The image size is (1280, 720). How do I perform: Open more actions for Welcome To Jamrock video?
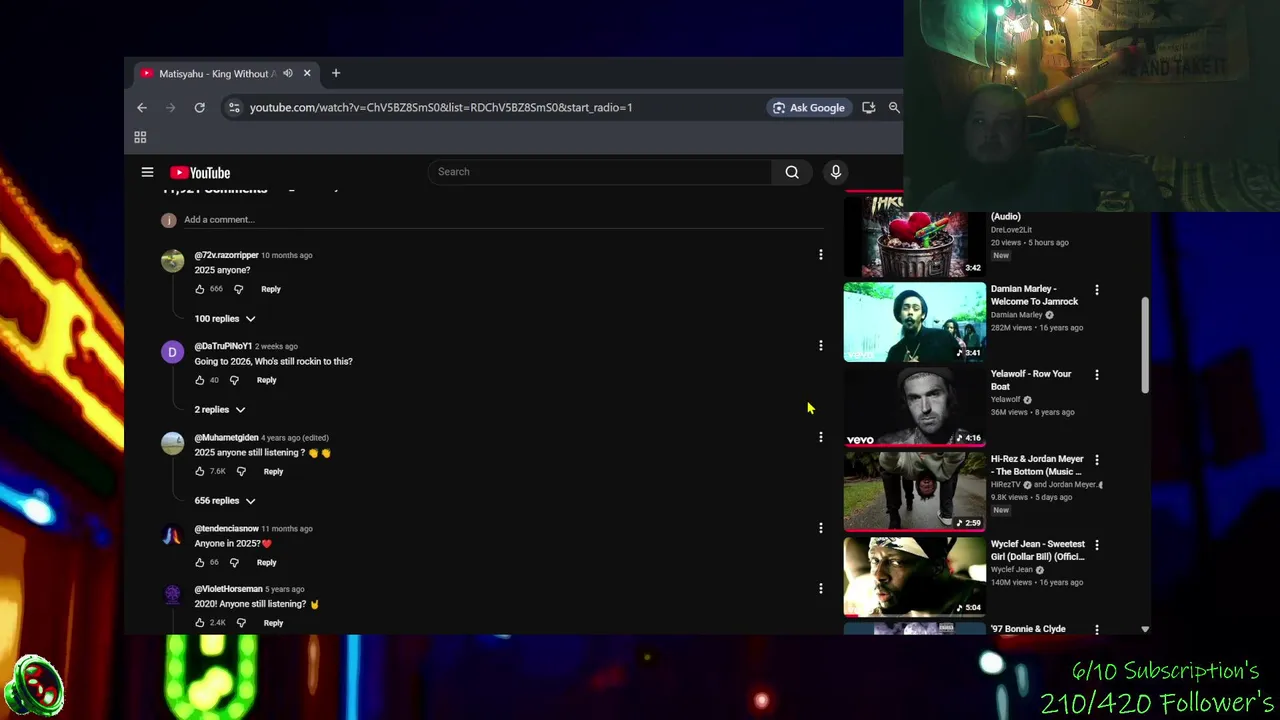(x=1097, y=290)
